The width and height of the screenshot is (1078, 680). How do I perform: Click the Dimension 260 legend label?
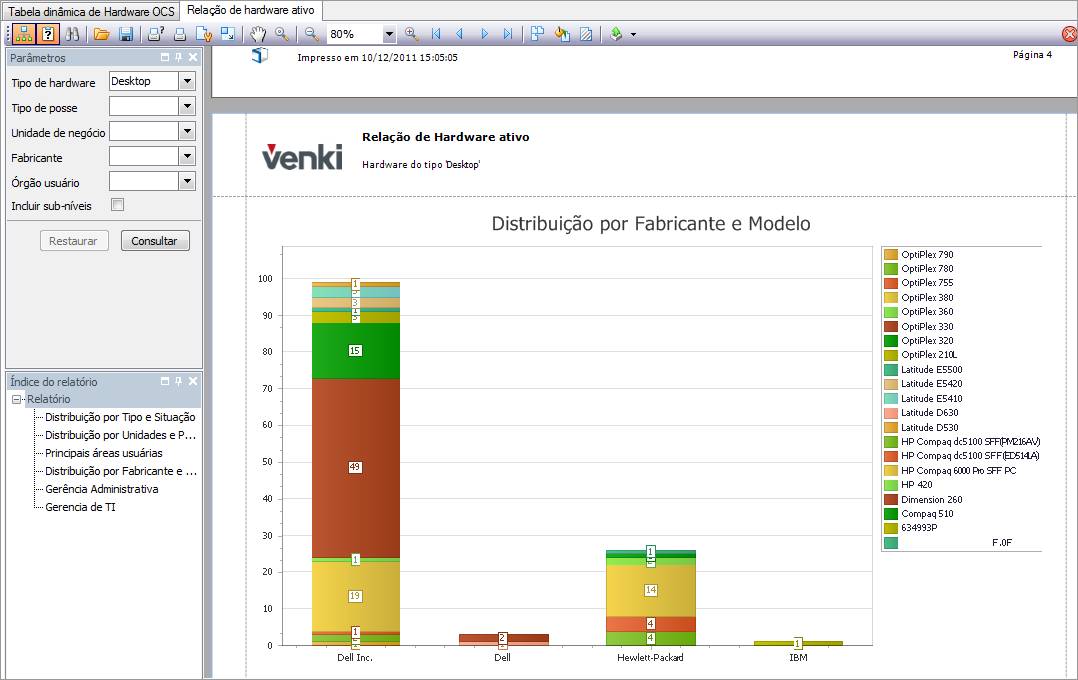coord(932,500)
